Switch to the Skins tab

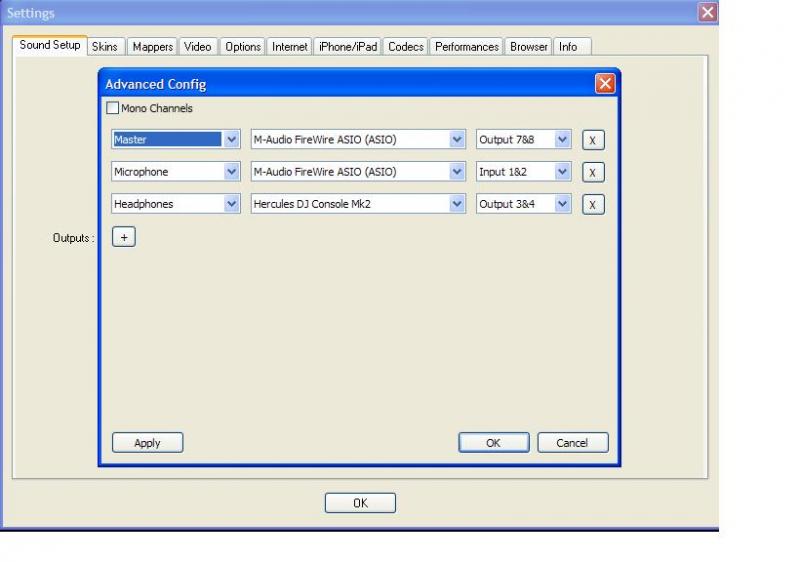coord(105,47)
